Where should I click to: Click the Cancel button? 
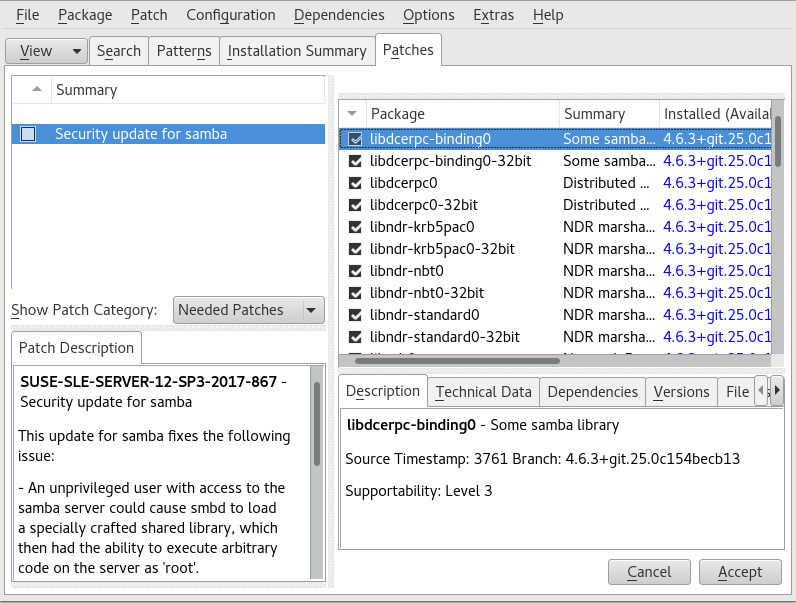pyautogui.click(x=649, y=572)
